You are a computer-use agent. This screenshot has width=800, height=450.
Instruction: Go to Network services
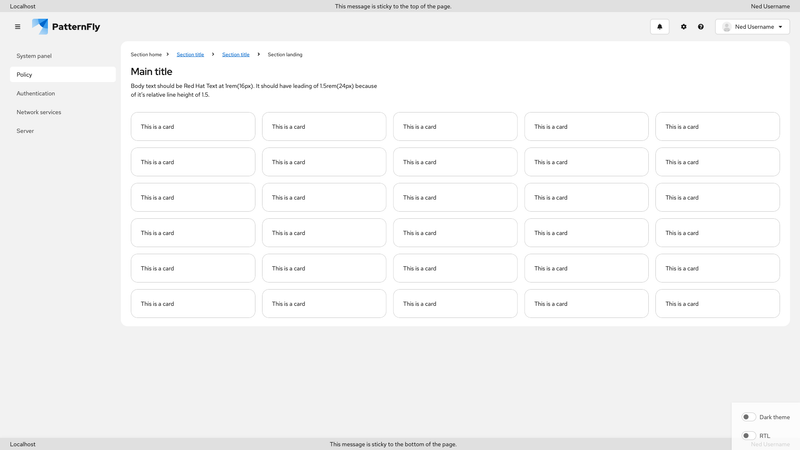coord(39,112)
